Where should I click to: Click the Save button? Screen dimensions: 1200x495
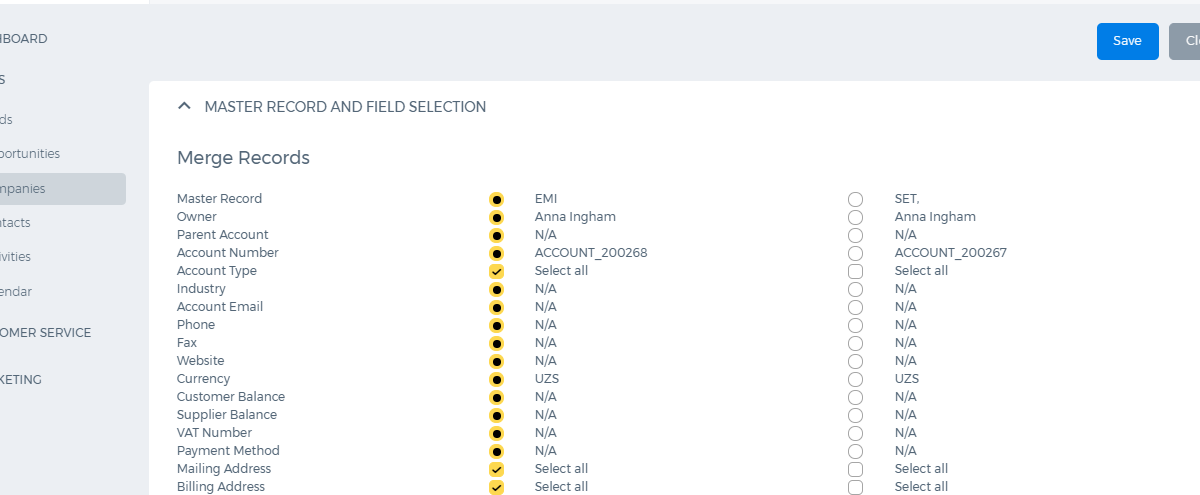[x=1127, y=41]
